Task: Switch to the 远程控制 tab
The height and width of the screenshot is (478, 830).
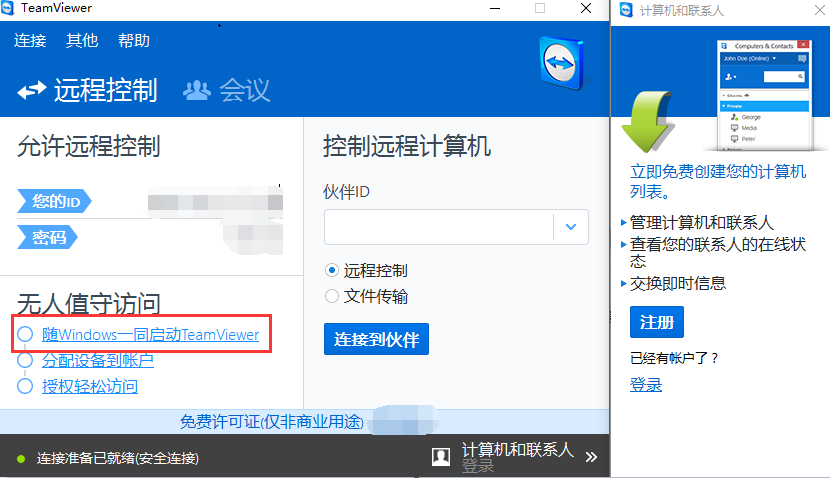Action: click(x=87, y=90)
